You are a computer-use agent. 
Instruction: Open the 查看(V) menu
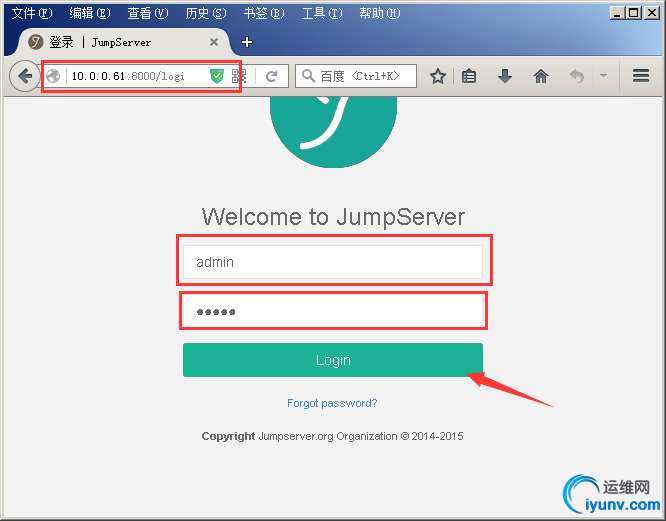[148, 14]
